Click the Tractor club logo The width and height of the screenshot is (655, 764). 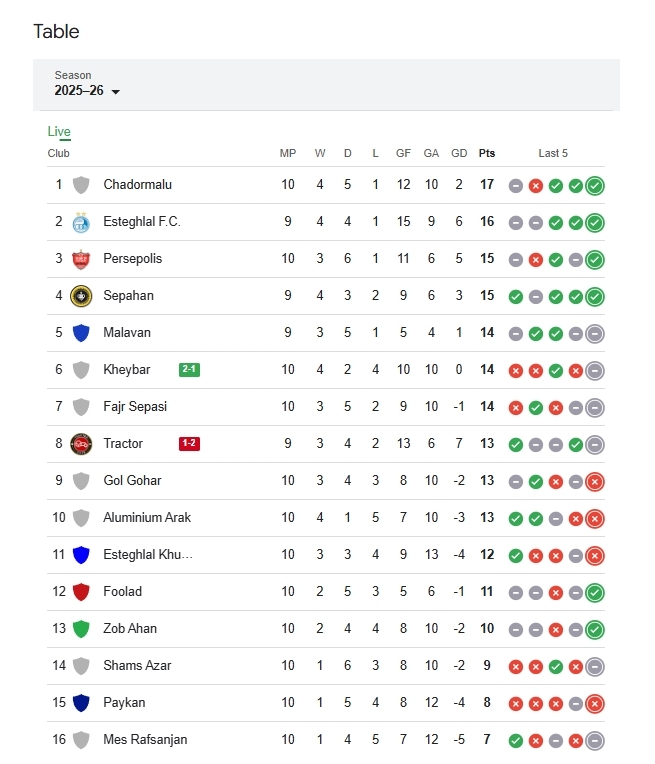click(81, 444)
